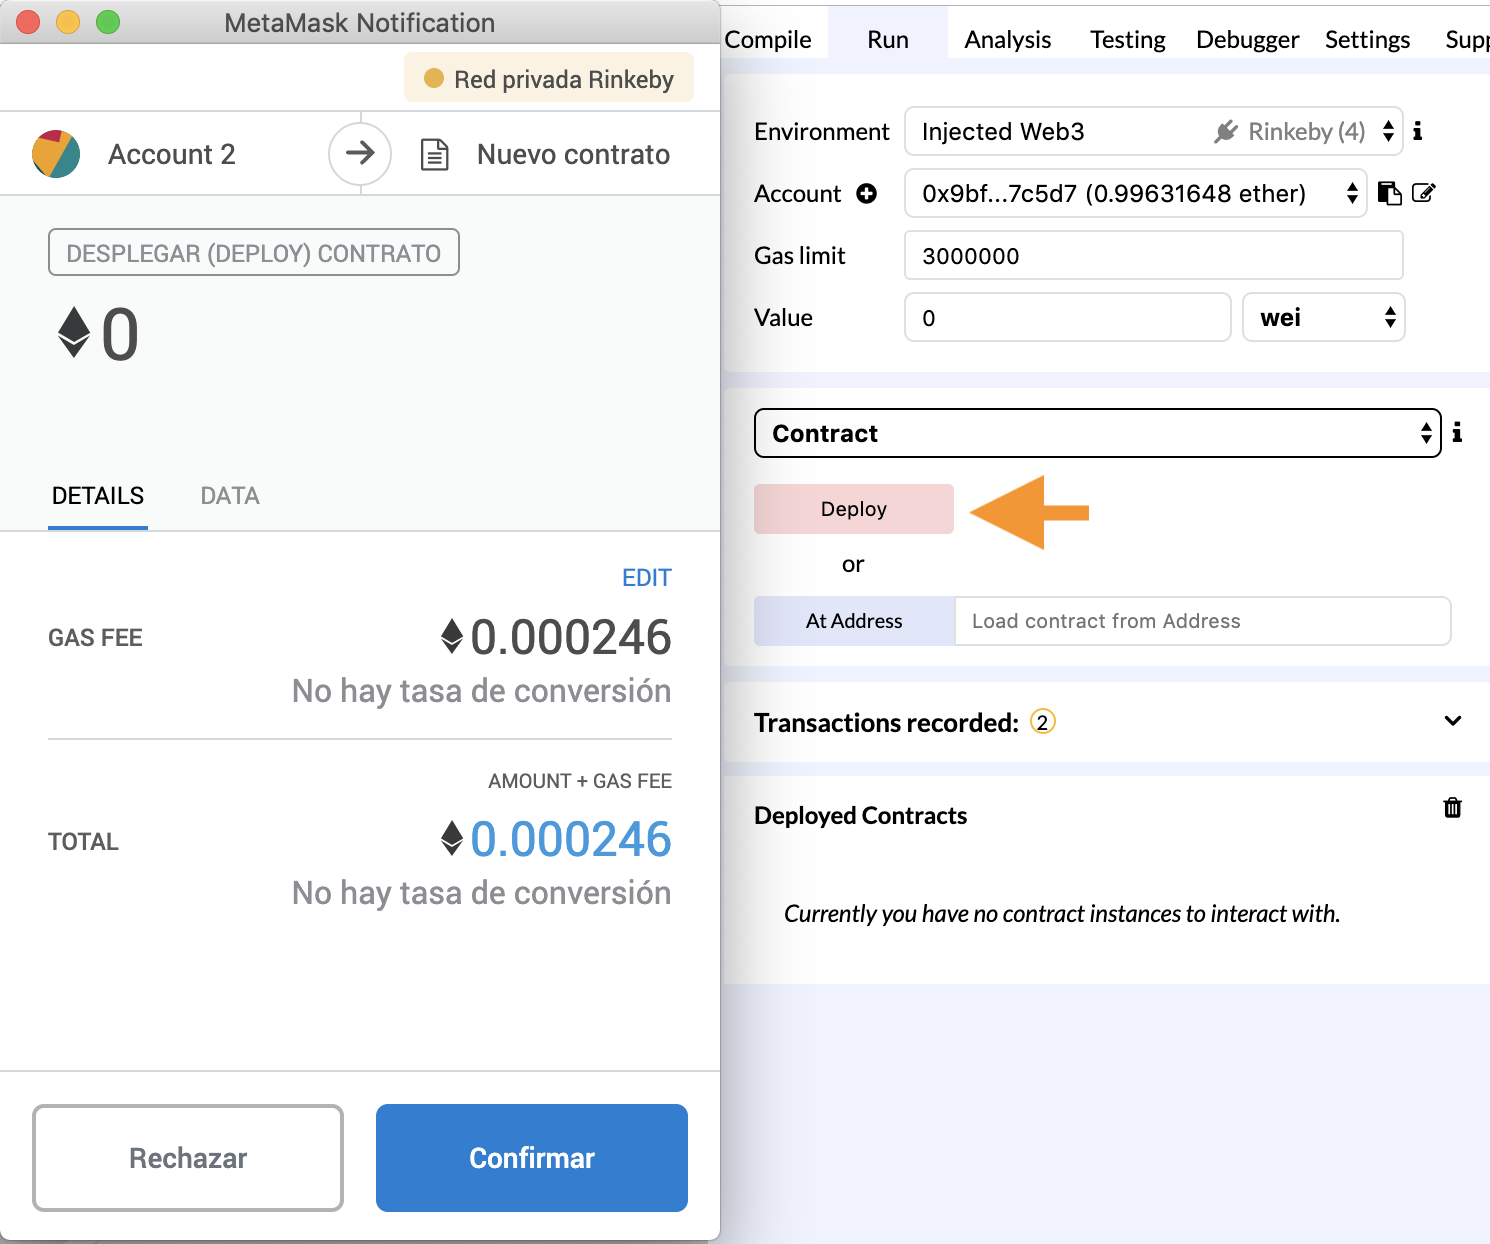This screenshot has height=1244, width=1490.
Task: Click the Nuevo contrato text
Action: tap(574, 154)
